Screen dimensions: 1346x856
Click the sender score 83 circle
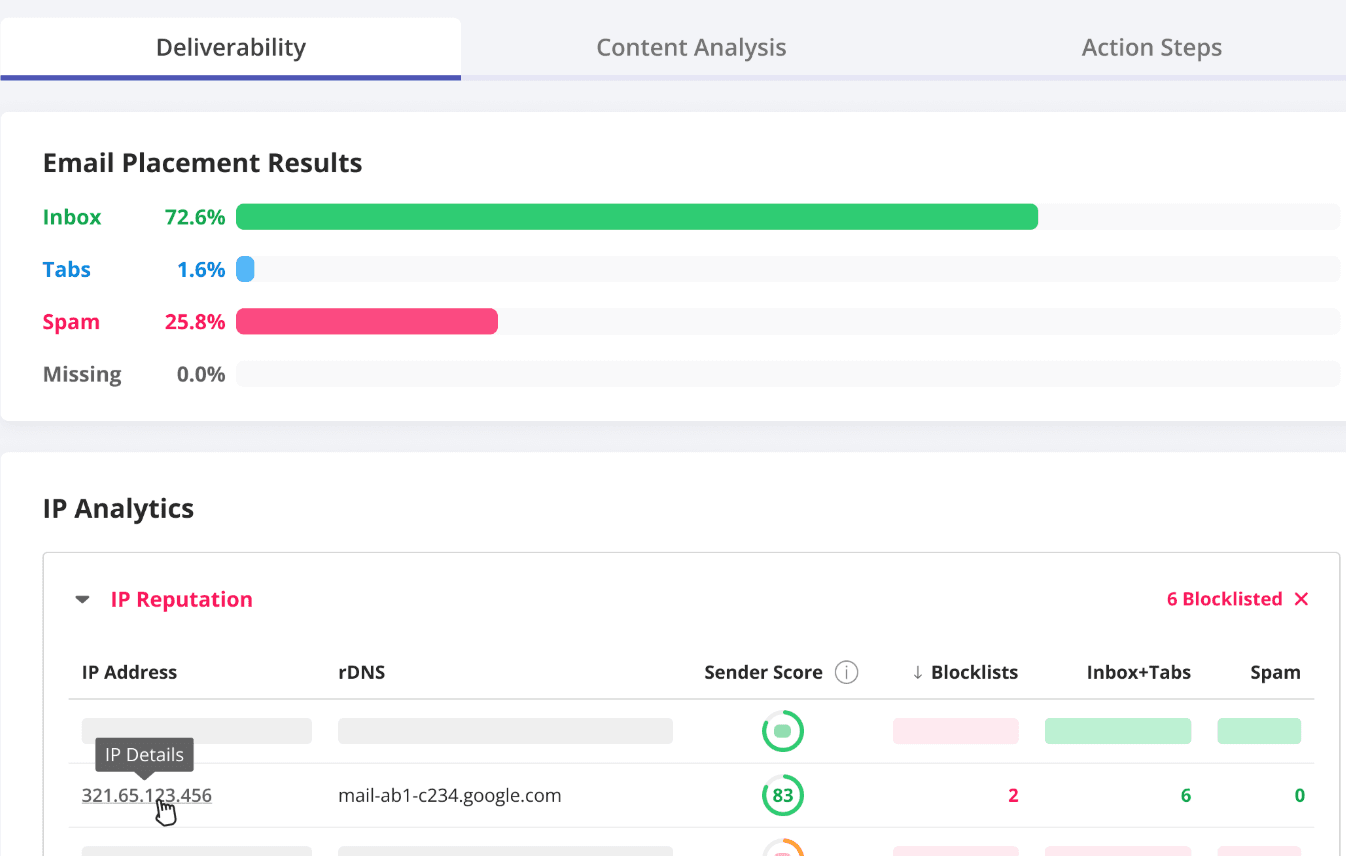point(783,796)
